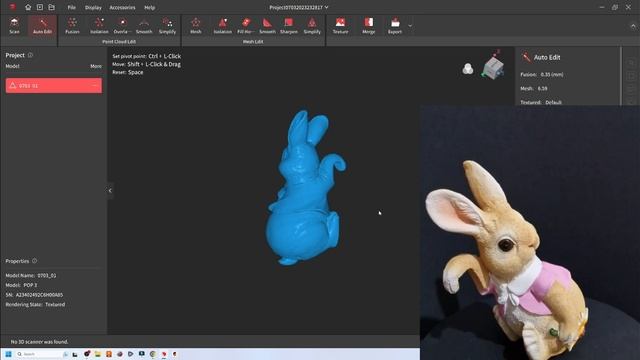
Task: Click the 3D orientation view cube
Action: coord(493,67)
